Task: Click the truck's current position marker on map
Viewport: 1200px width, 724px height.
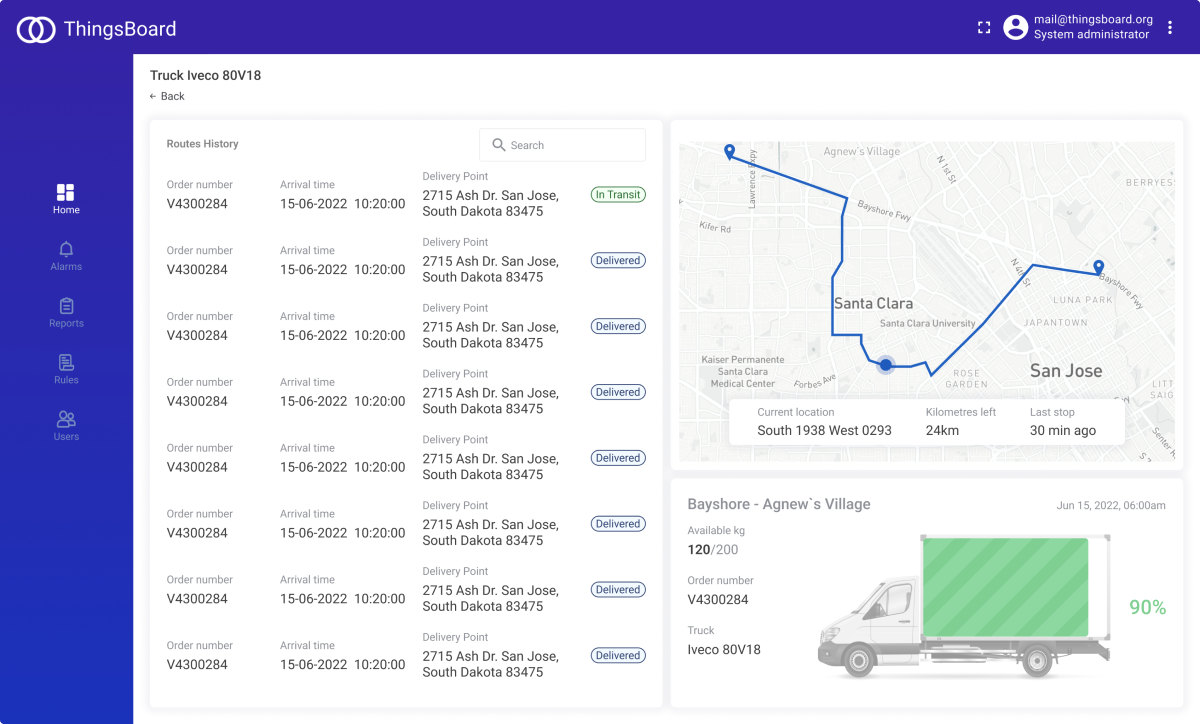Action: [885, 365]
